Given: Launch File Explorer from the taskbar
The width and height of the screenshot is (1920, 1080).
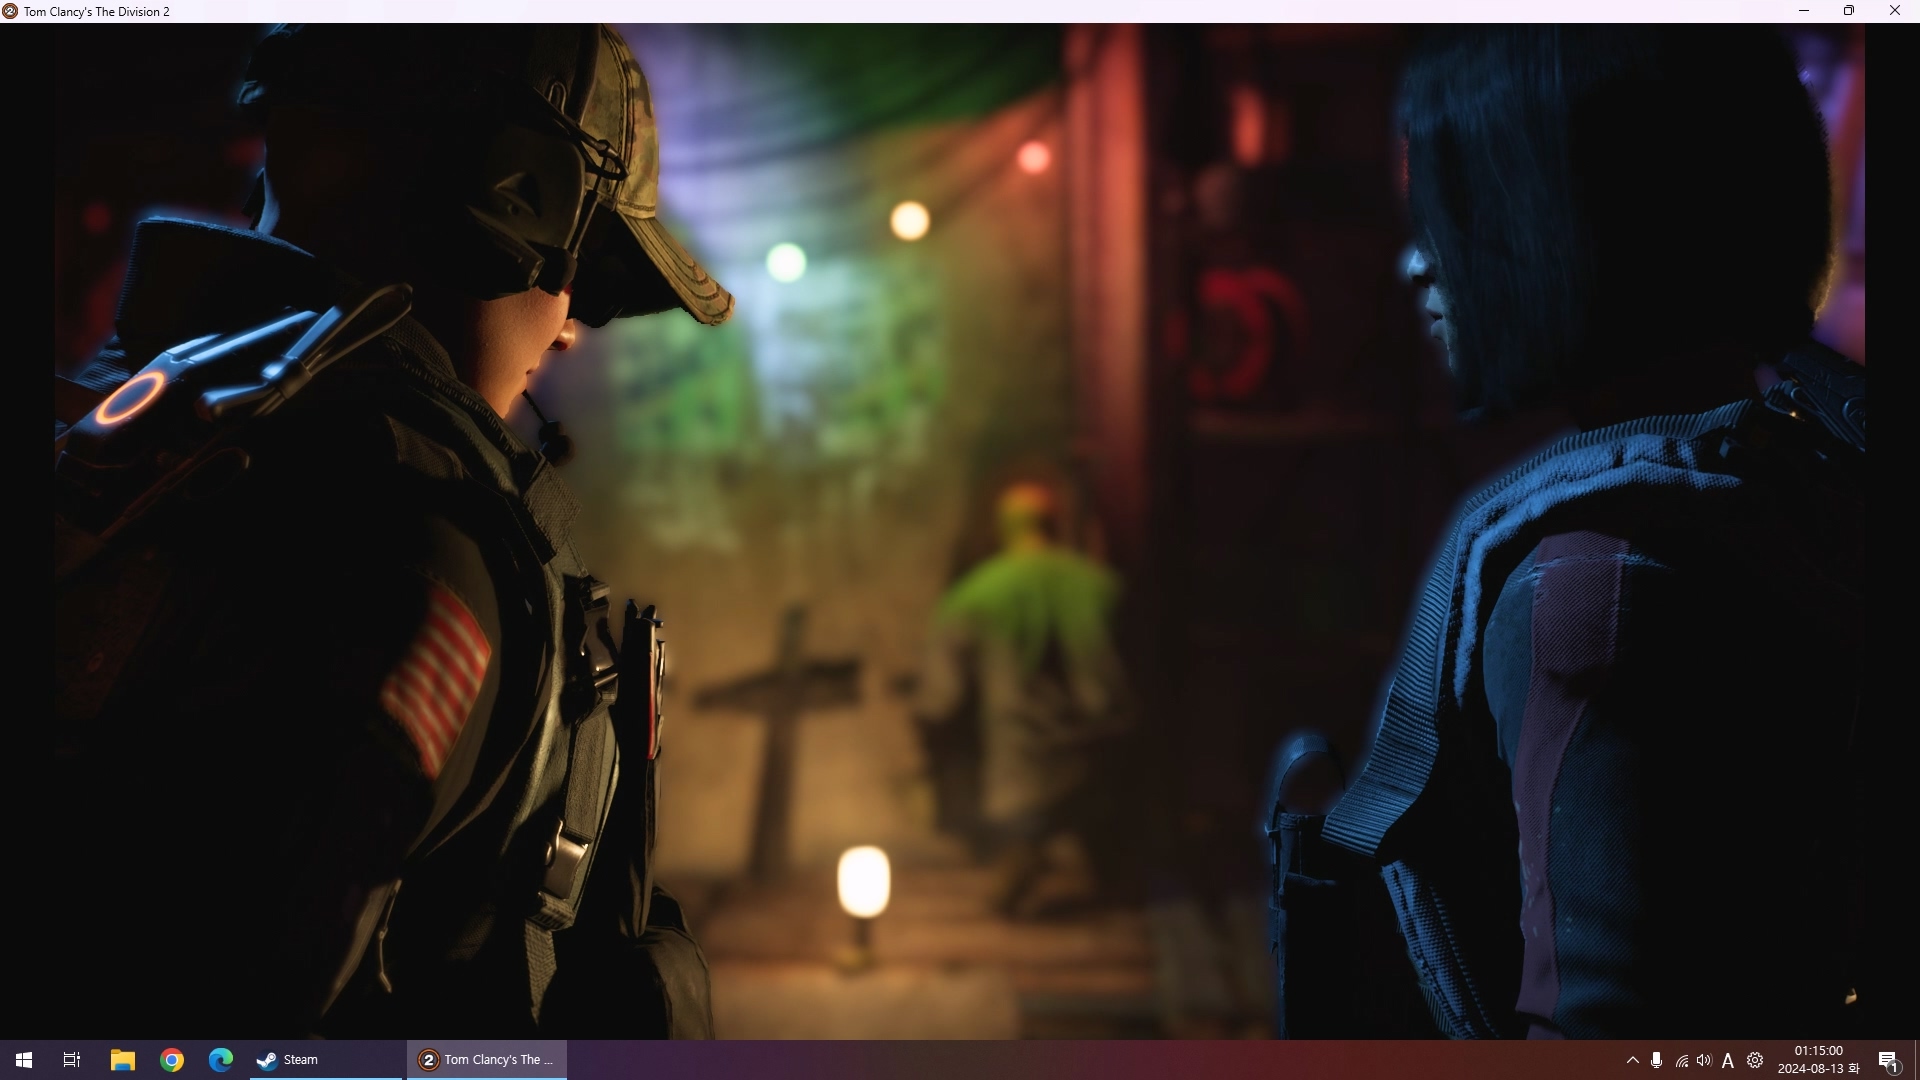Looking at the screenshot, I should [x=122, y=1060].
